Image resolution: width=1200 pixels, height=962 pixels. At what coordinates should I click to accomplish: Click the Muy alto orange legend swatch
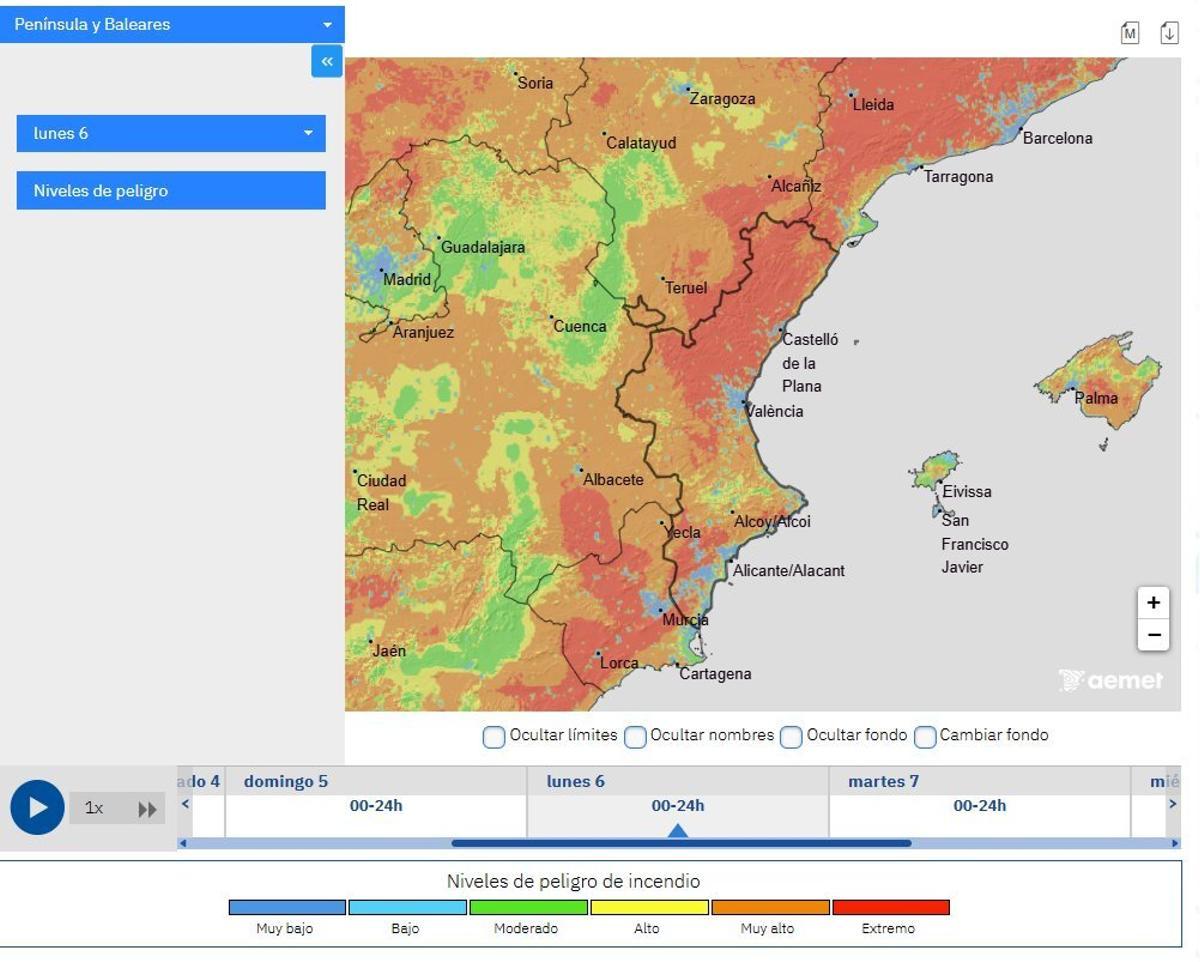click(770, 907)
